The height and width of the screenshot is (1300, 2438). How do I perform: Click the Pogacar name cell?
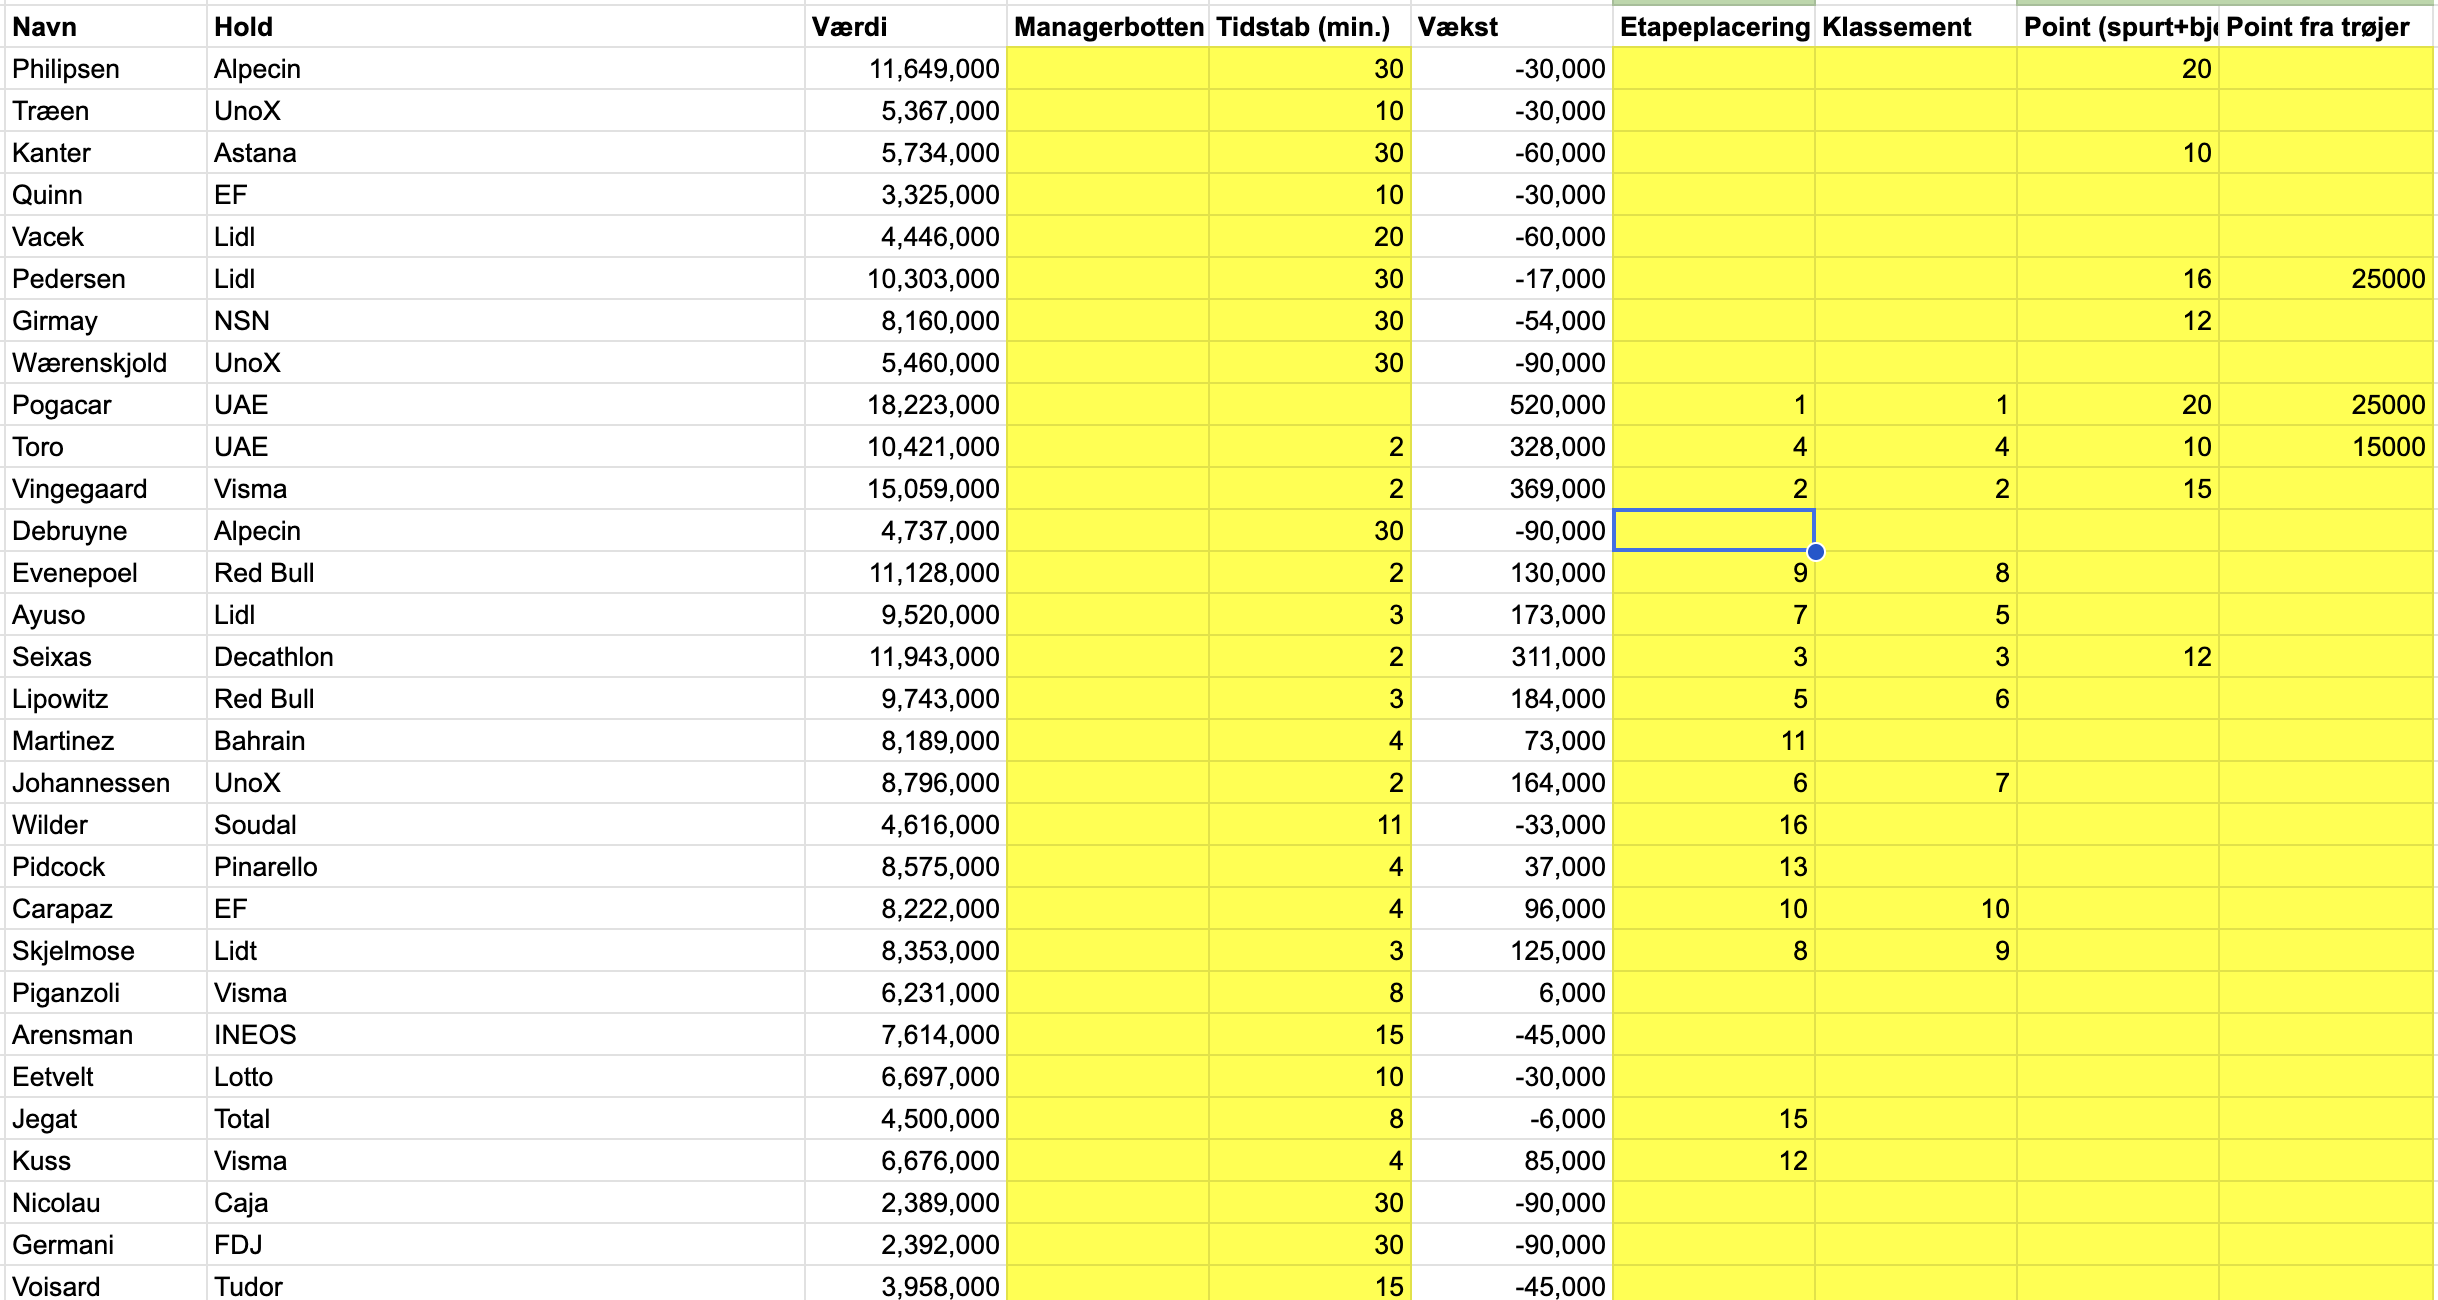105,405
